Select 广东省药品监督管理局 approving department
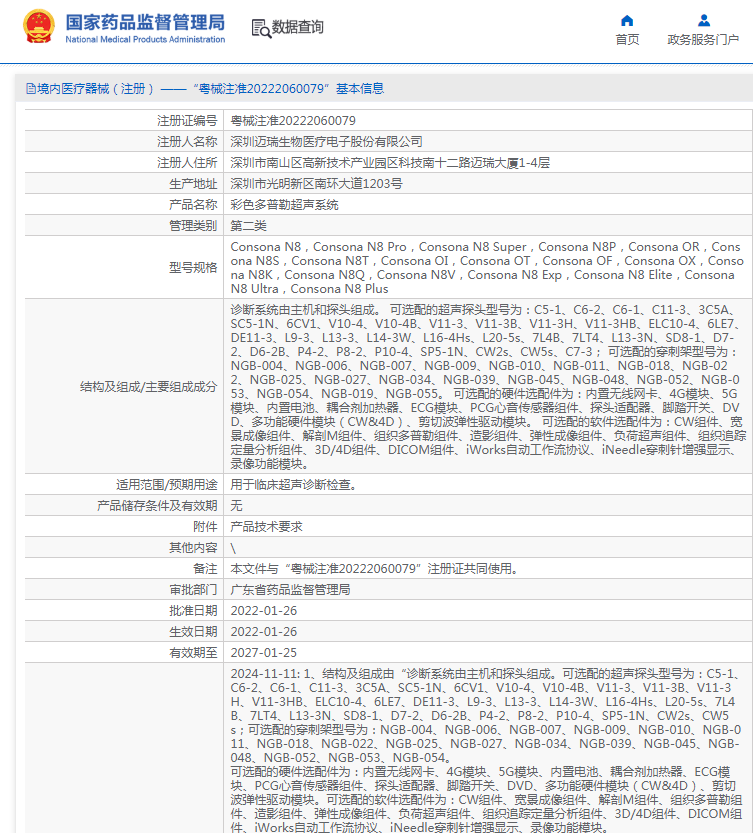The width and height of the screenshot is (753, 833). pos(290,590)
